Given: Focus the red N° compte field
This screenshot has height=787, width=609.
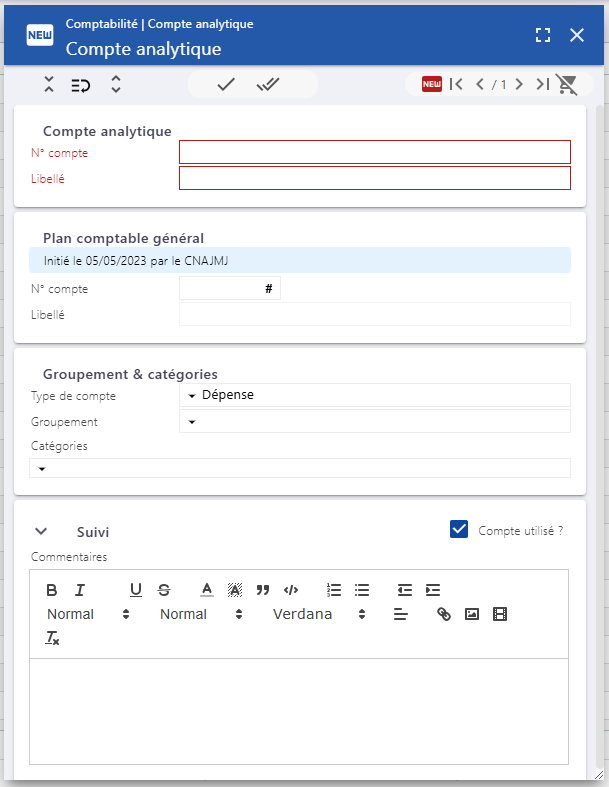Looking at the screenshot, I should tap(375, 152).
